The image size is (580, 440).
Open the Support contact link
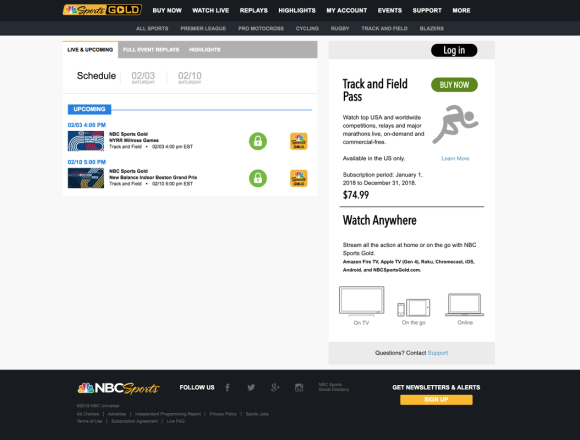(438, 353)
